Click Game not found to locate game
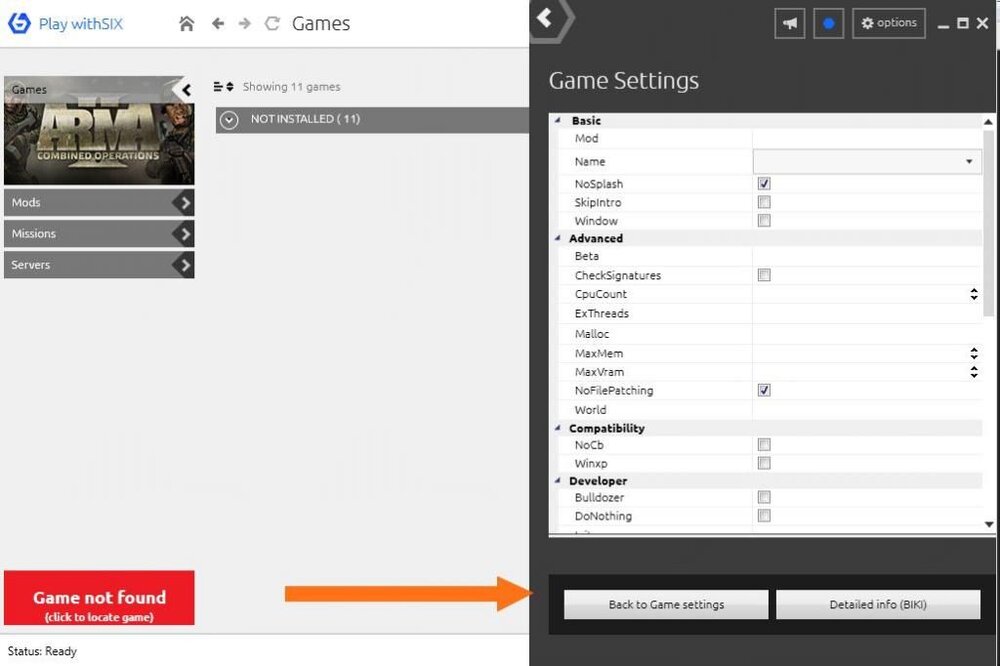Screen dimensions: 1000x666 click(99, 598)
